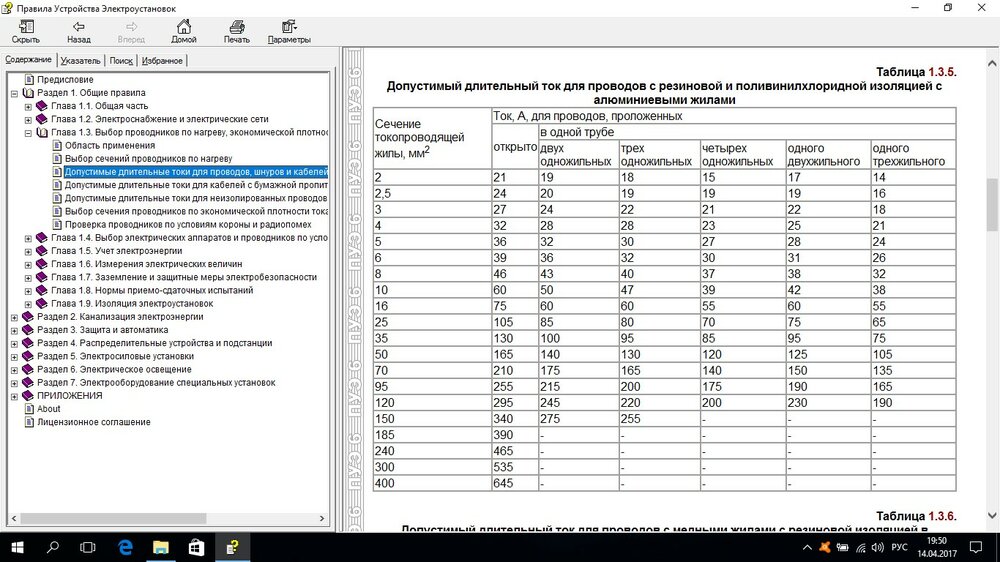The height and width of the screenshot is (562, 1000).
Task: Open the Избранное tab
Action: tap(162, 61)
